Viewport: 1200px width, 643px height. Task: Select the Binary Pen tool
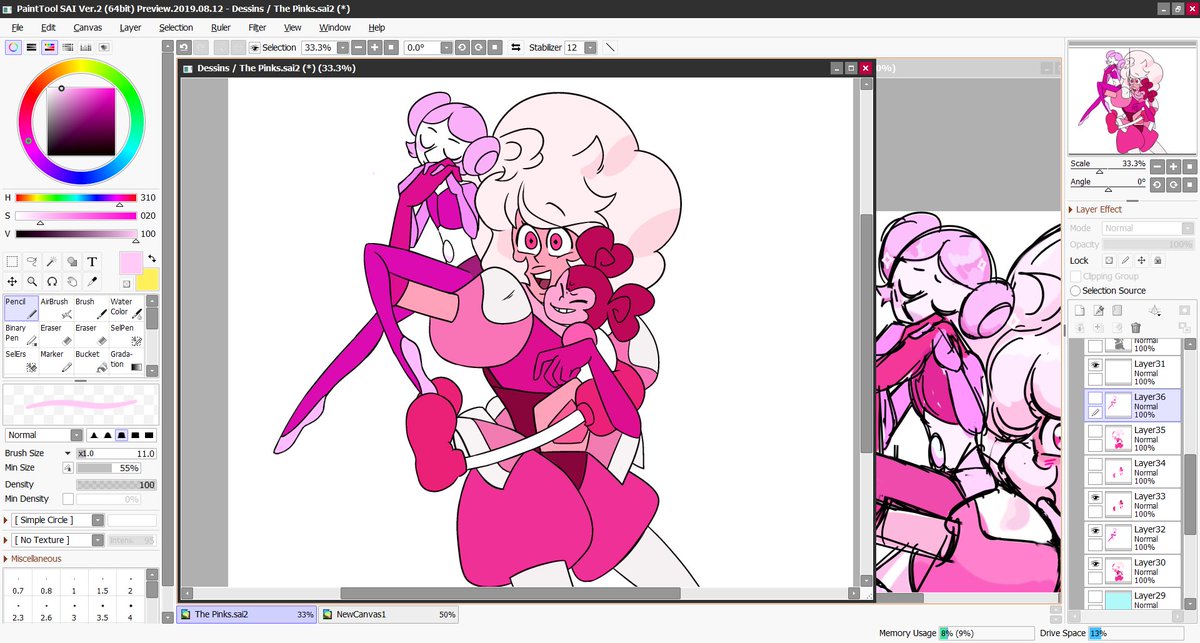(21, 335)
